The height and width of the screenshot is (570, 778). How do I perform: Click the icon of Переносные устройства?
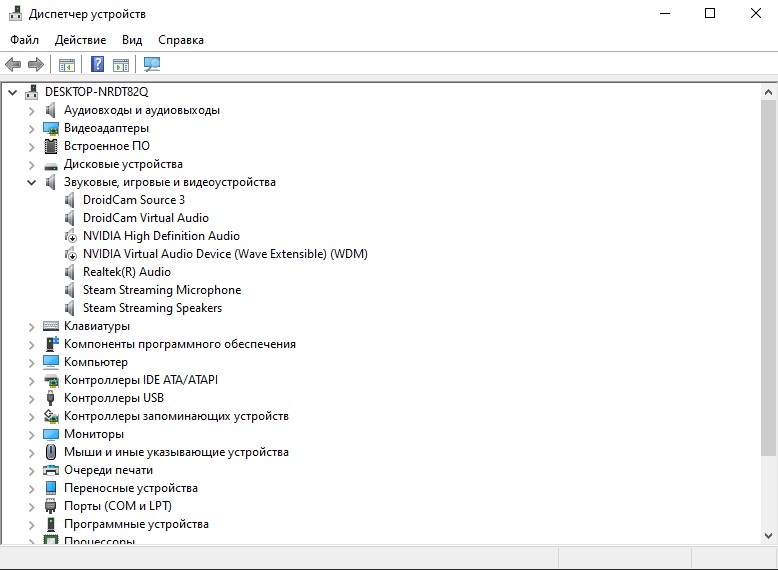tap(51, 488)
